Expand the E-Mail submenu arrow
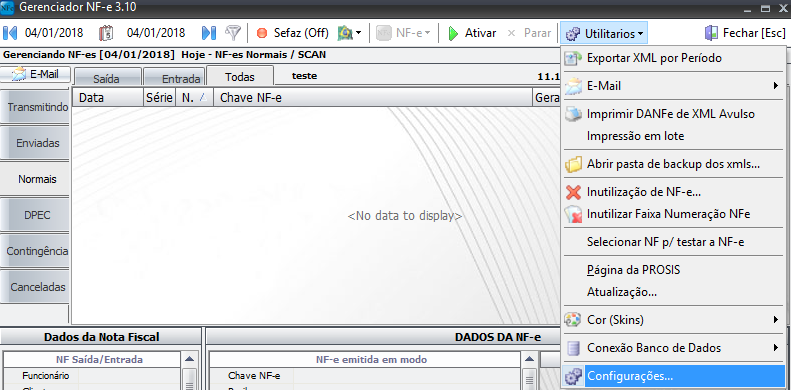Screen dimensions: 791x390 [776, 86]
